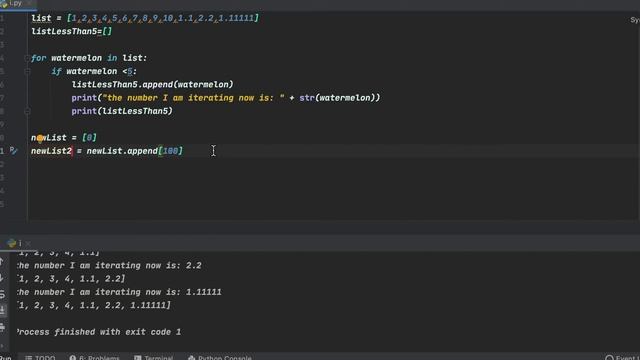The height and width of the screenshot is (360, 640).
Task: Collapse the for watermelon loop fold marker
Action: [x=27, y=58]
